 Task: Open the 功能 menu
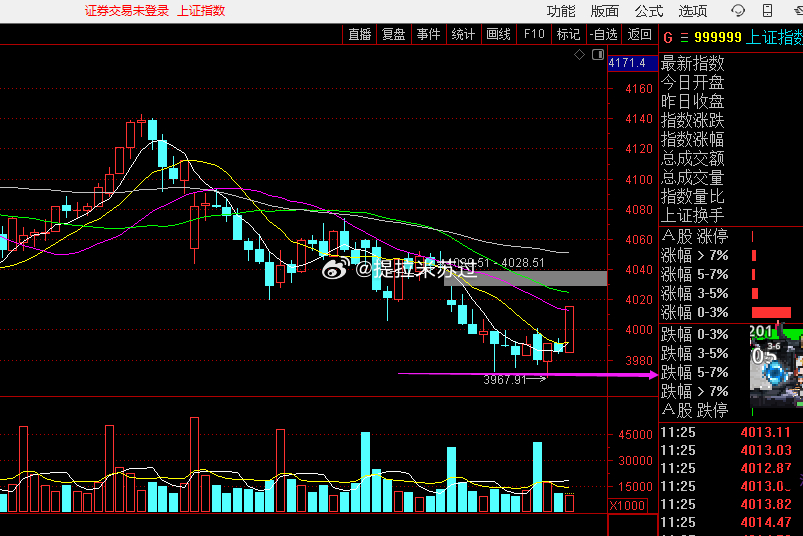click(x=561, y=11)
